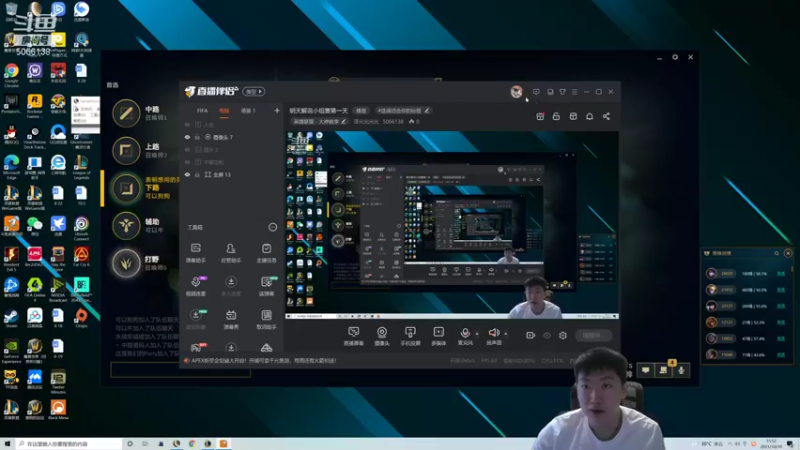Open the Steam desktop shortcut
This screenshot has width=800, height=450.
(11, 317)
